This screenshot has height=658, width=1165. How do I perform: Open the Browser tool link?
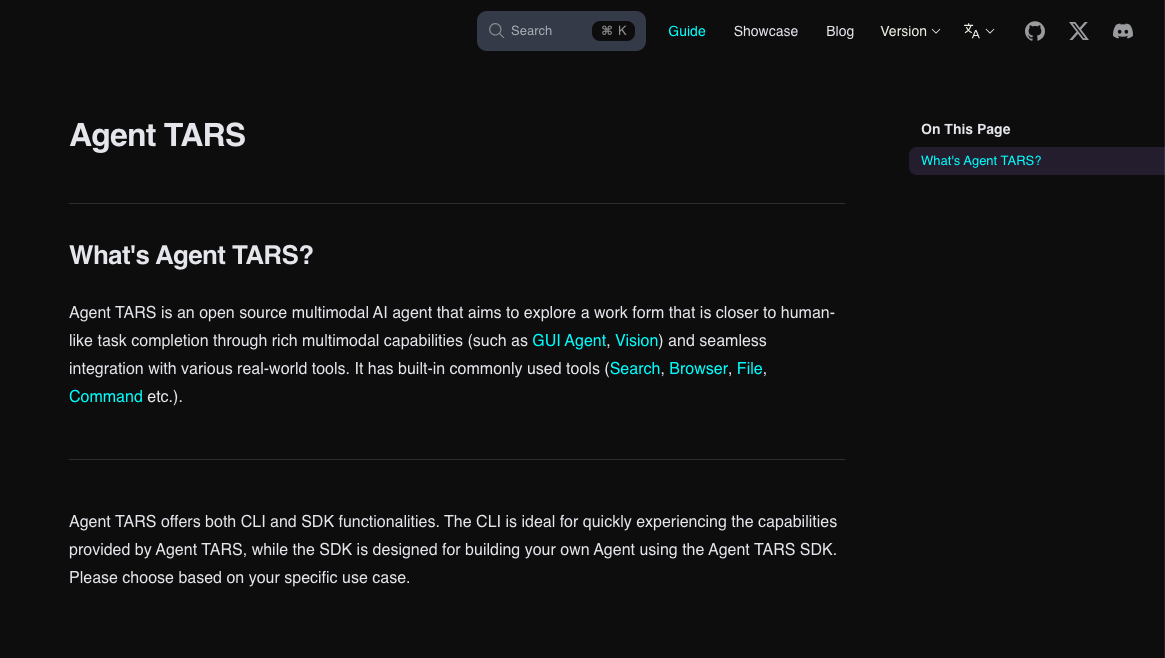(x=698, y=369)
